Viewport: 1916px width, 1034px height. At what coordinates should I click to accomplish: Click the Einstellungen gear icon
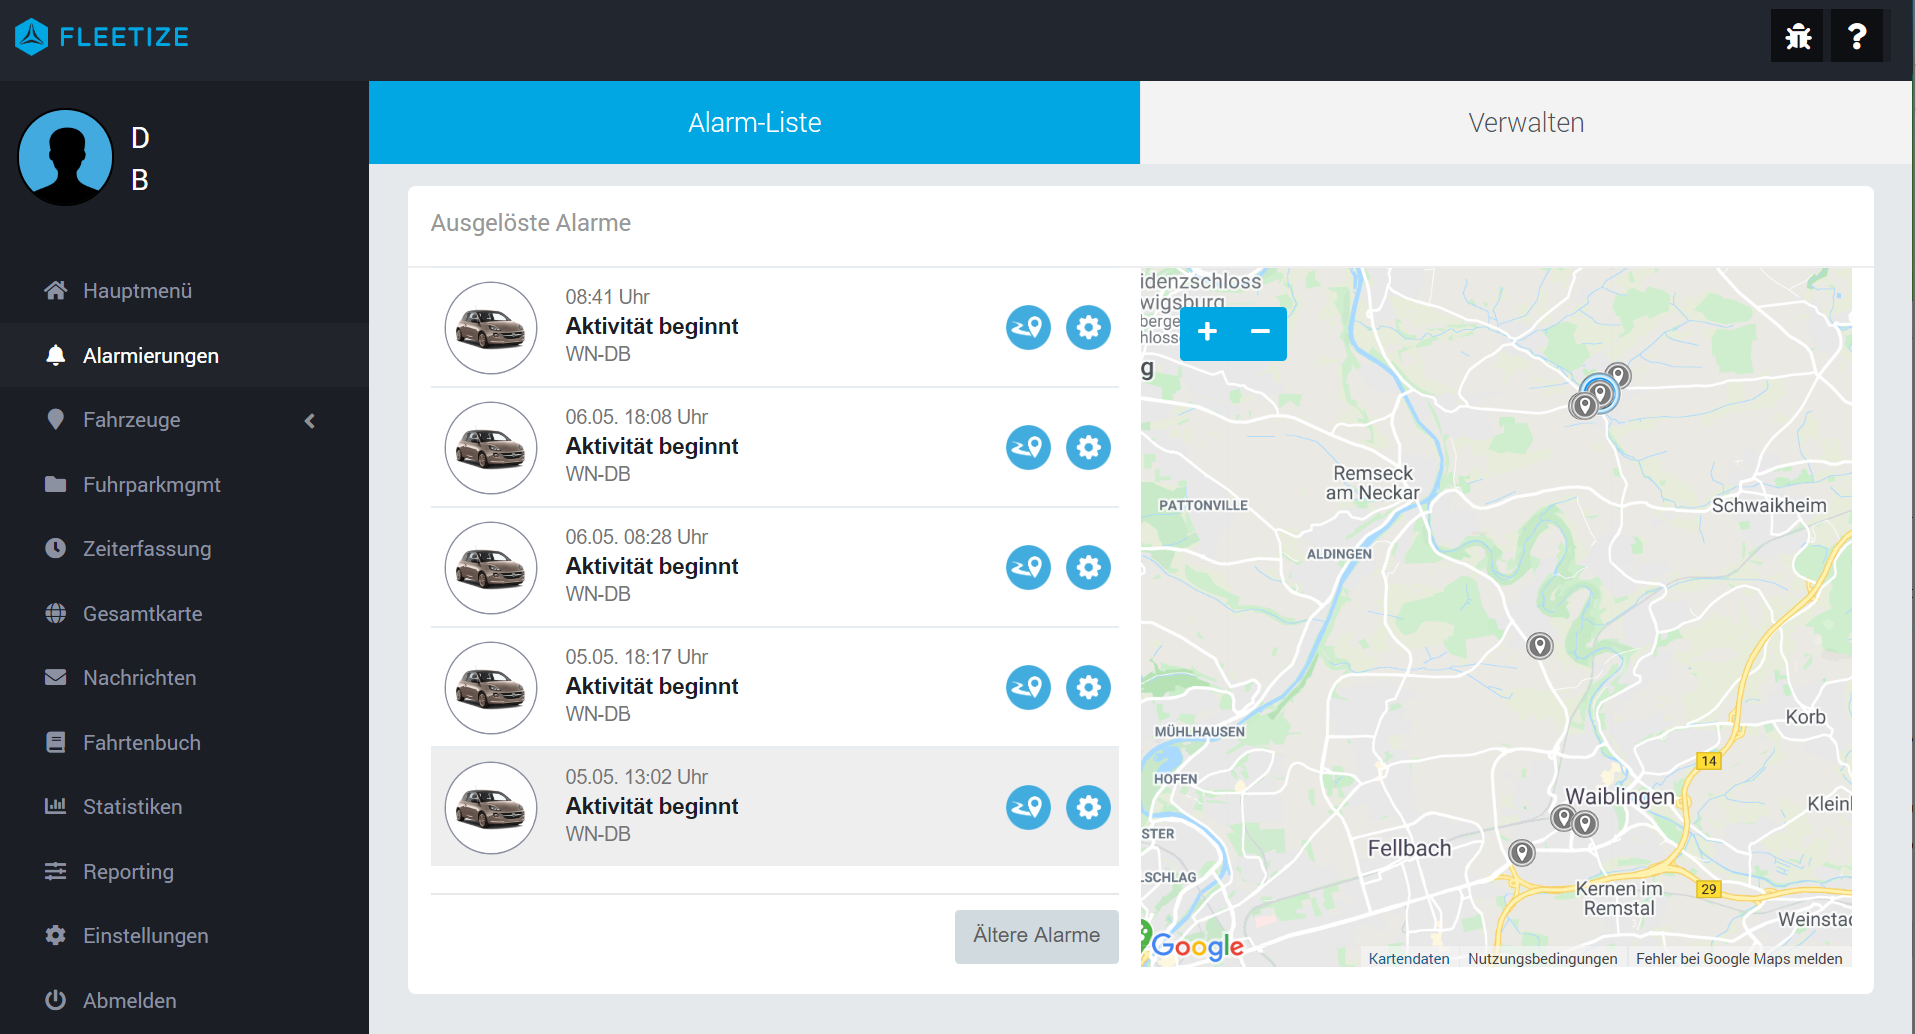(x=56, y=935)
